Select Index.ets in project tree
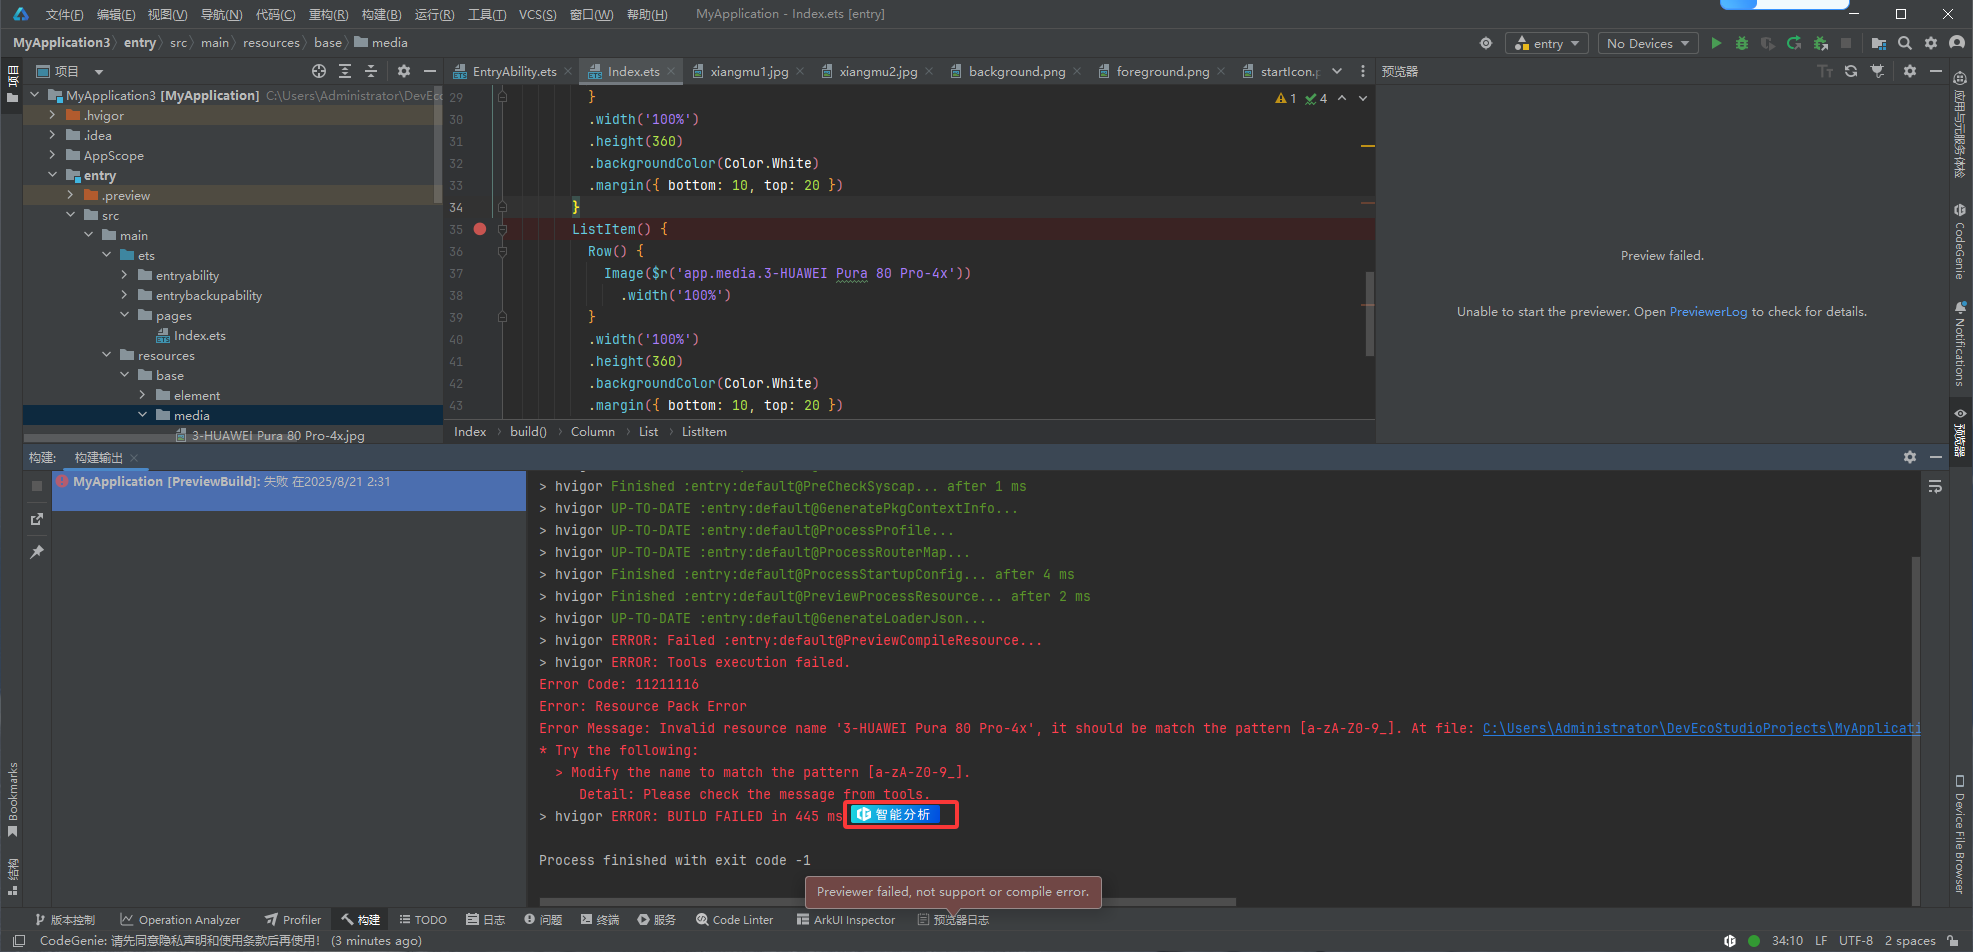The image size is (1973, 952). 199,335
